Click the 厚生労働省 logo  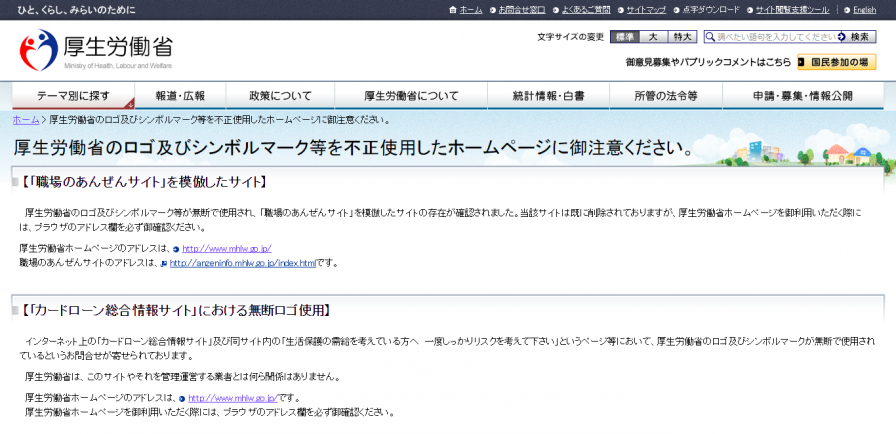[x=95, y=50]
